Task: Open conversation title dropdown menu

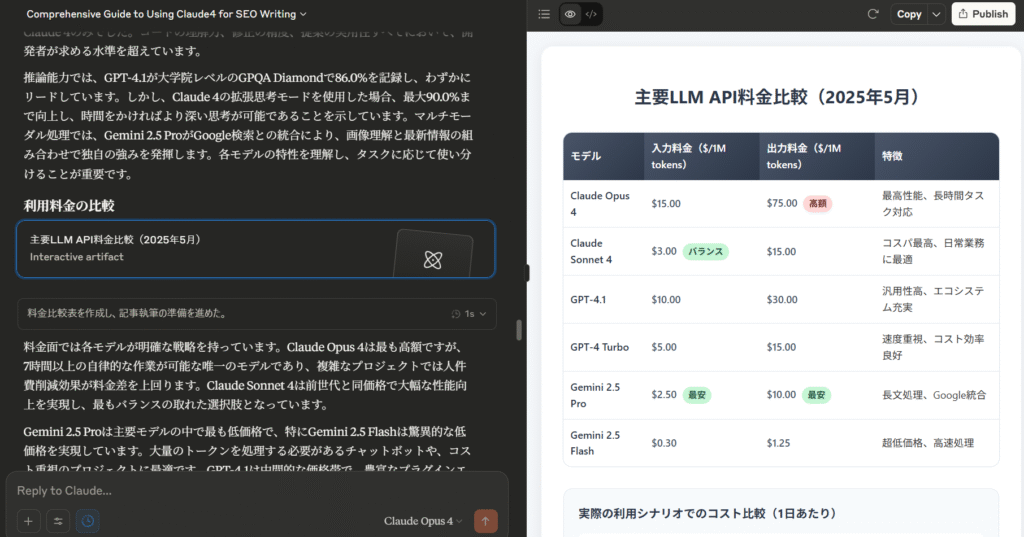Action: (167, 14)
